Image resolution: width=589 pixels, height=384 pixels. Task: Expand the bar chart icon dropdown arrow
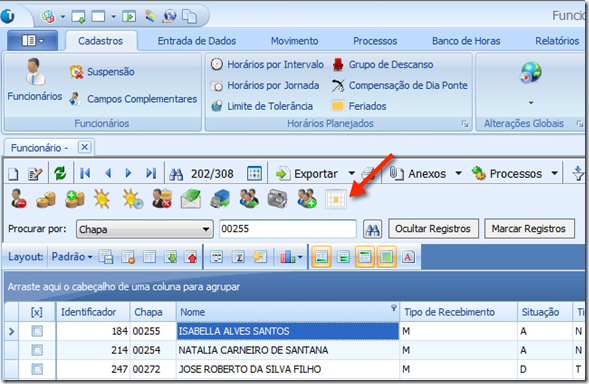[x=300, y=258]
